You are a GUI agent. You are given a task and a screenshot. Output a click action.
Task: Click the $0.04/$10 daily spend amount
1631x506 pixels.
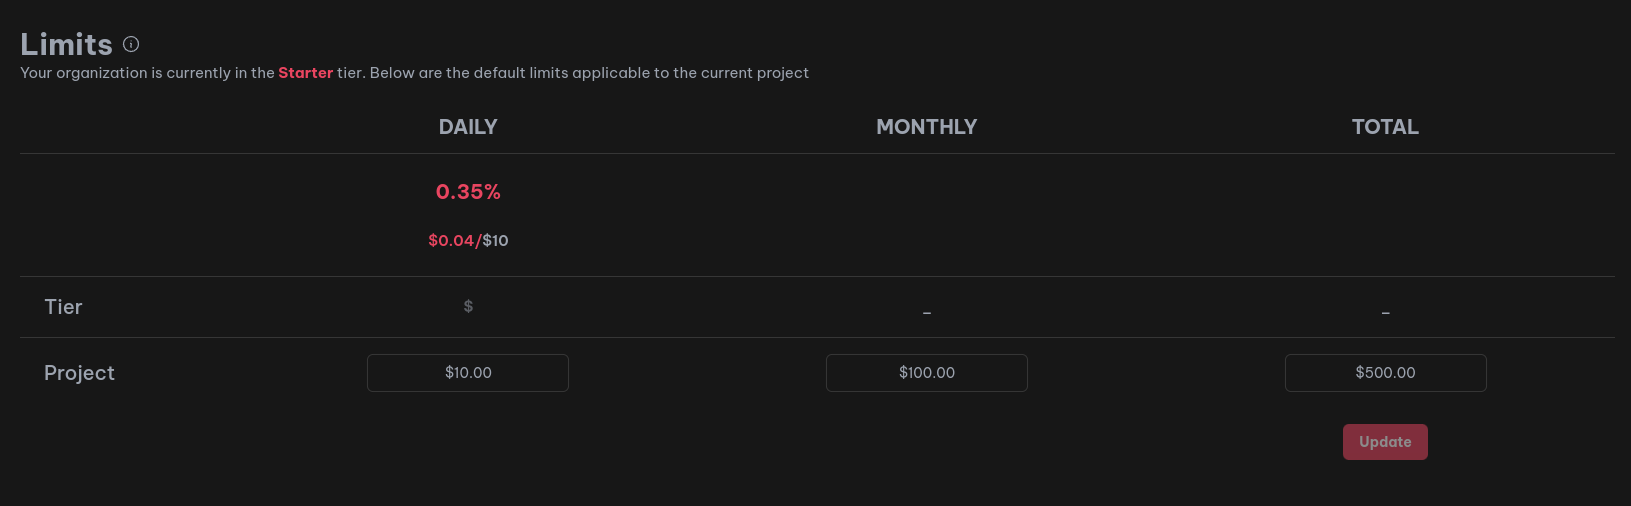click(x=468, y=240)
